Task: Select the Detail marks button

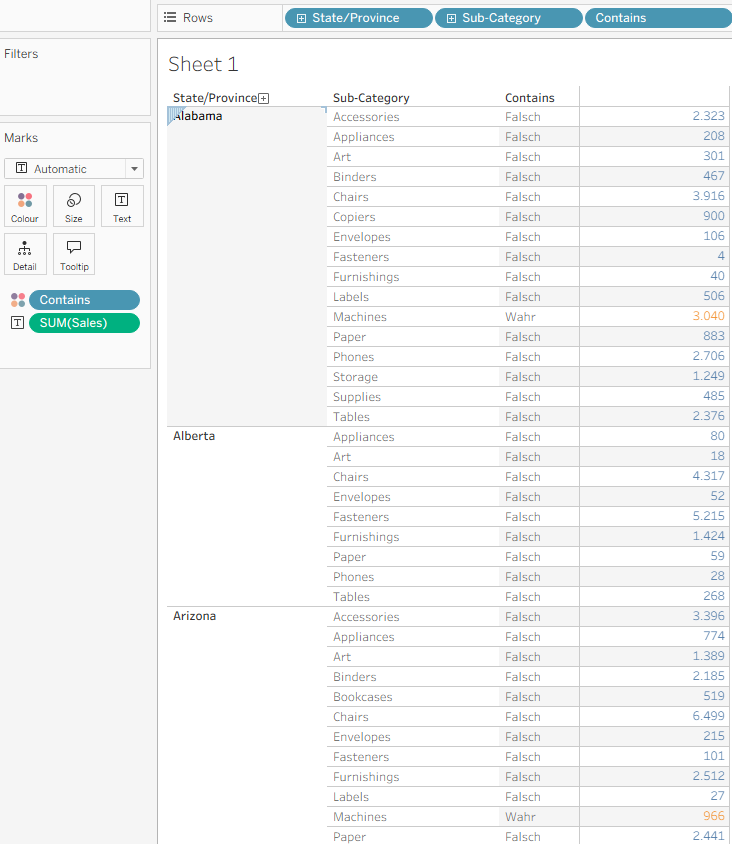Action: pos(25,254)
